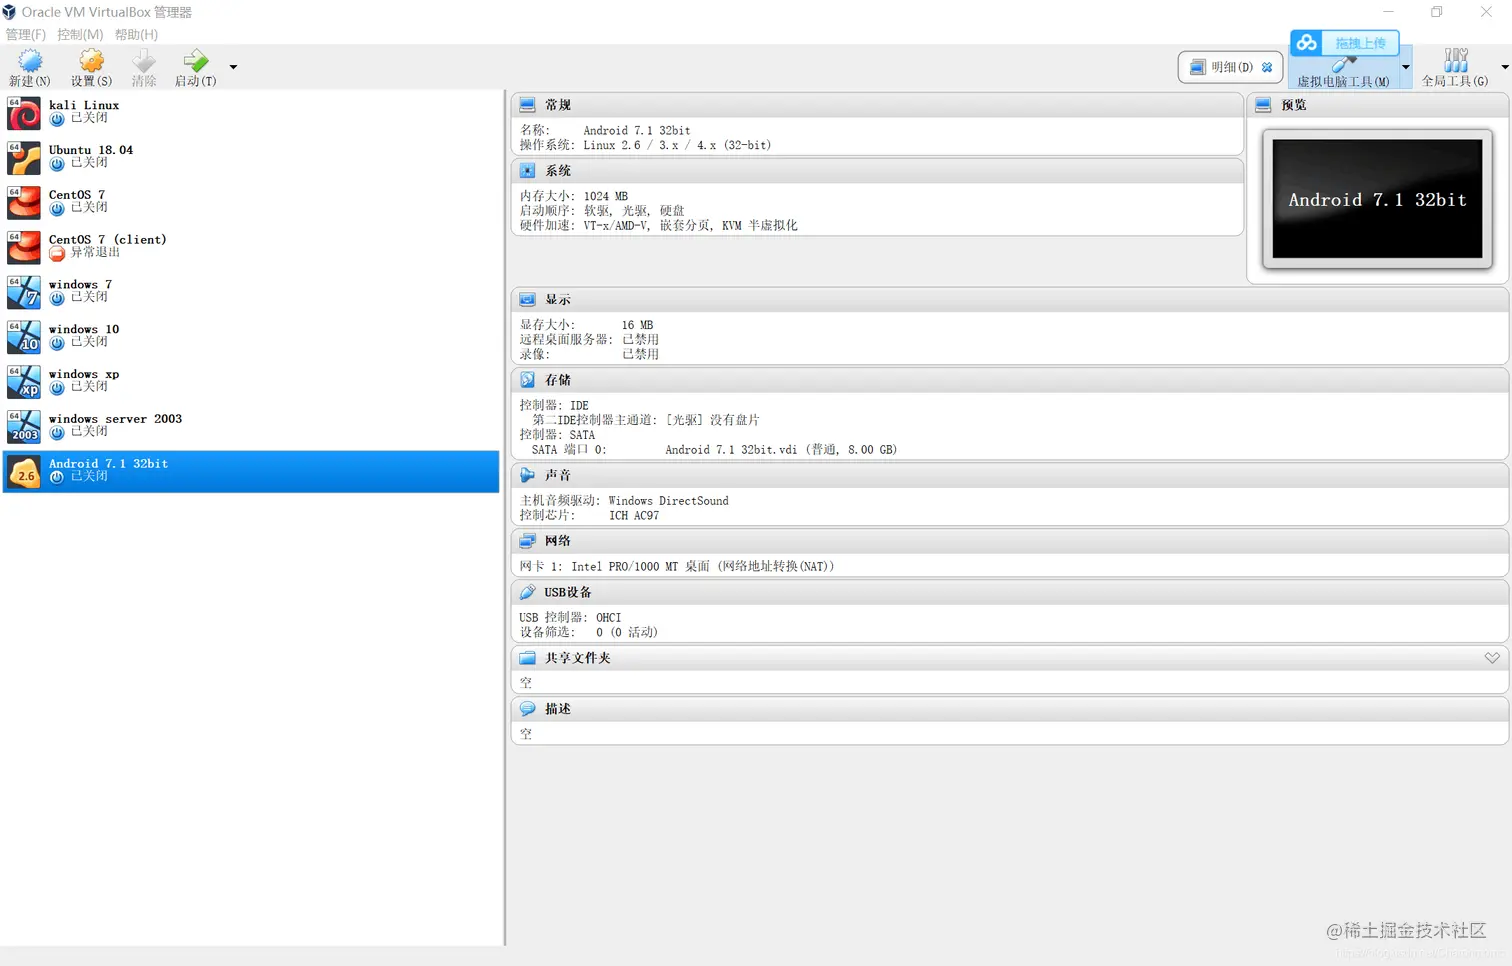The height and width of the screenshot is (966, 1512).
Task: Click the 拖拽上传 upload button
Action: coord(1360,43)
